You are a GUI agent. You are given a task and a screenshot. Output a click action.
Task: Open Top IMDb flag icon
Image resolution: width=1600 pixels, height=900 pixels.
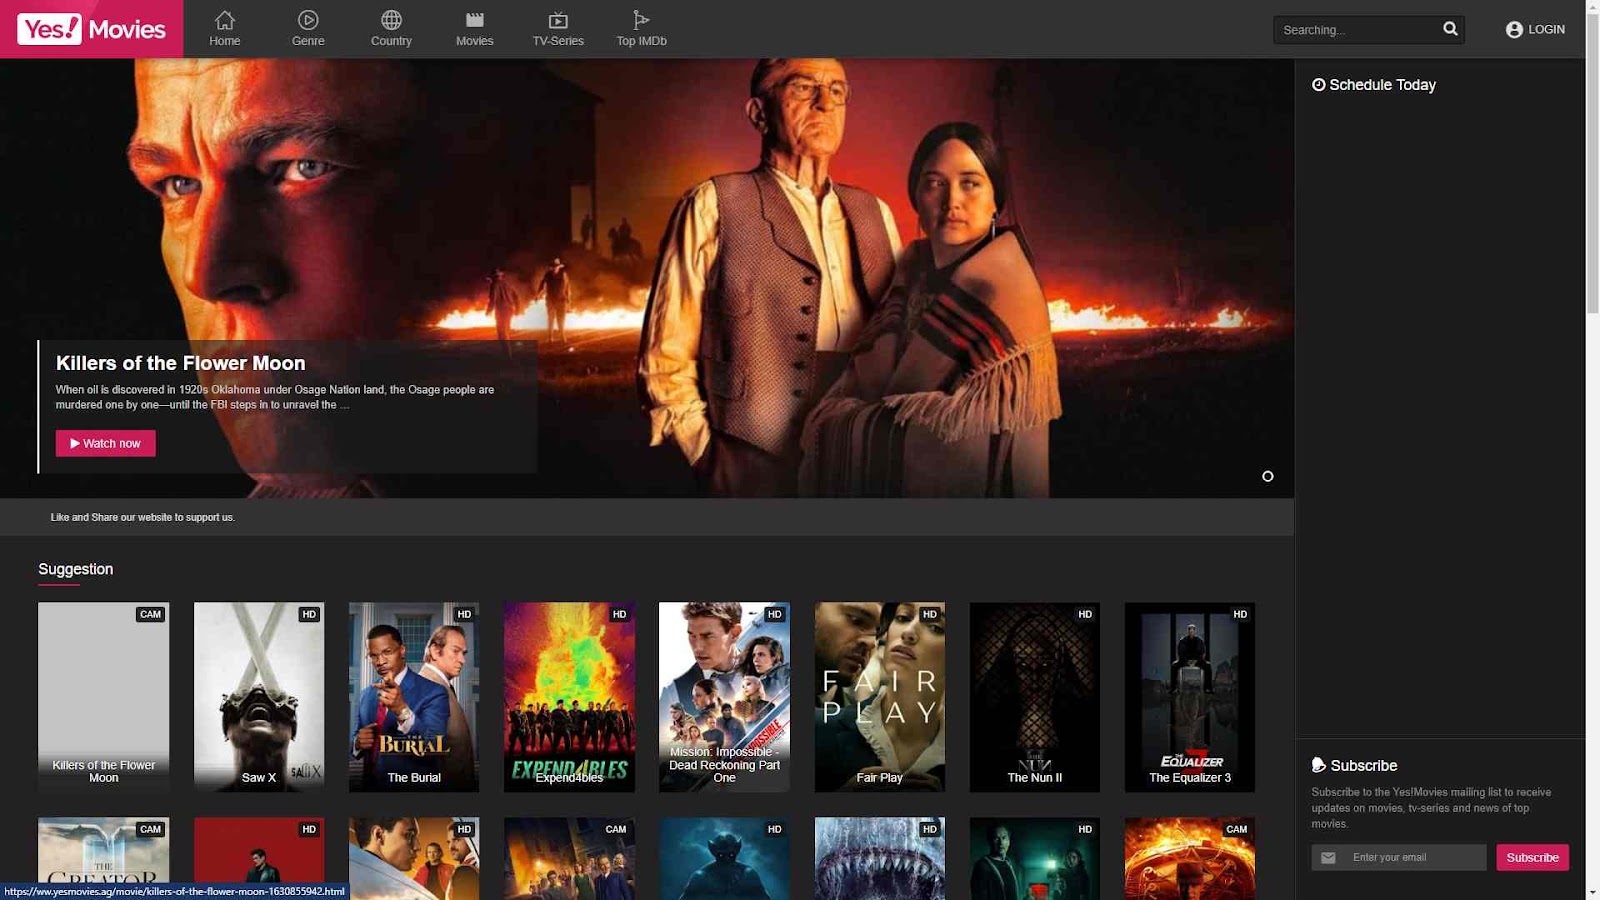641,20
